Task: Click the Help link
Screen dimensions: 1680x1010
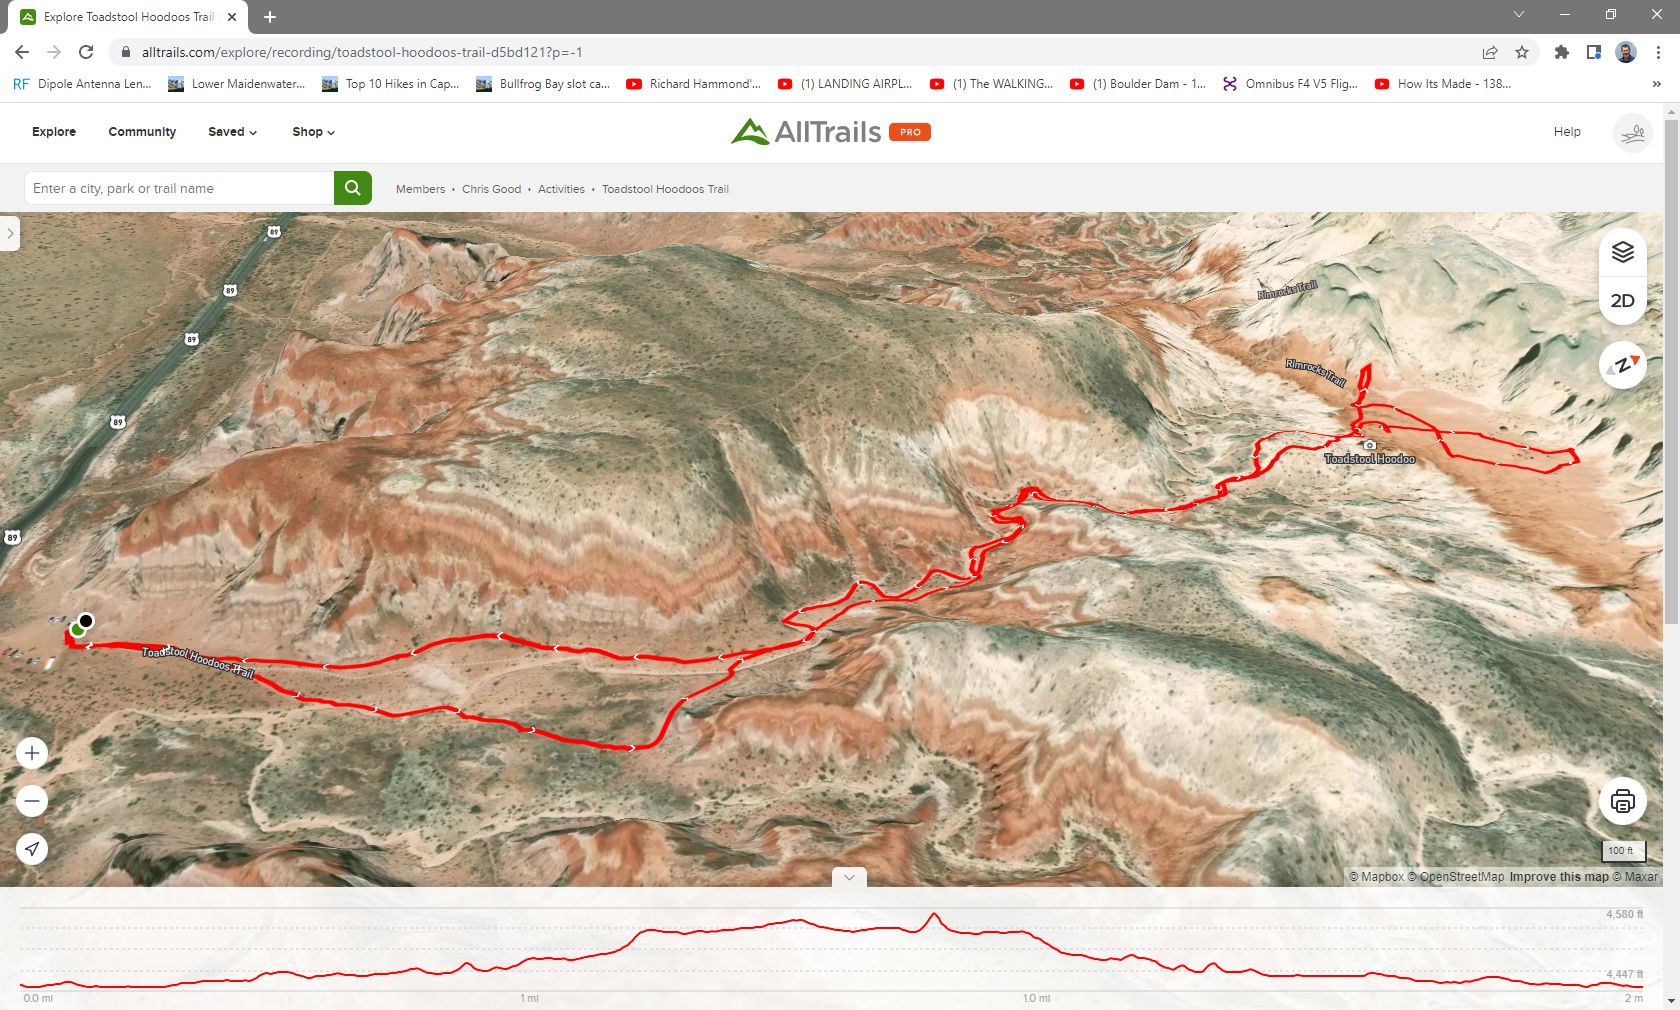Action: pos(1567,132)
